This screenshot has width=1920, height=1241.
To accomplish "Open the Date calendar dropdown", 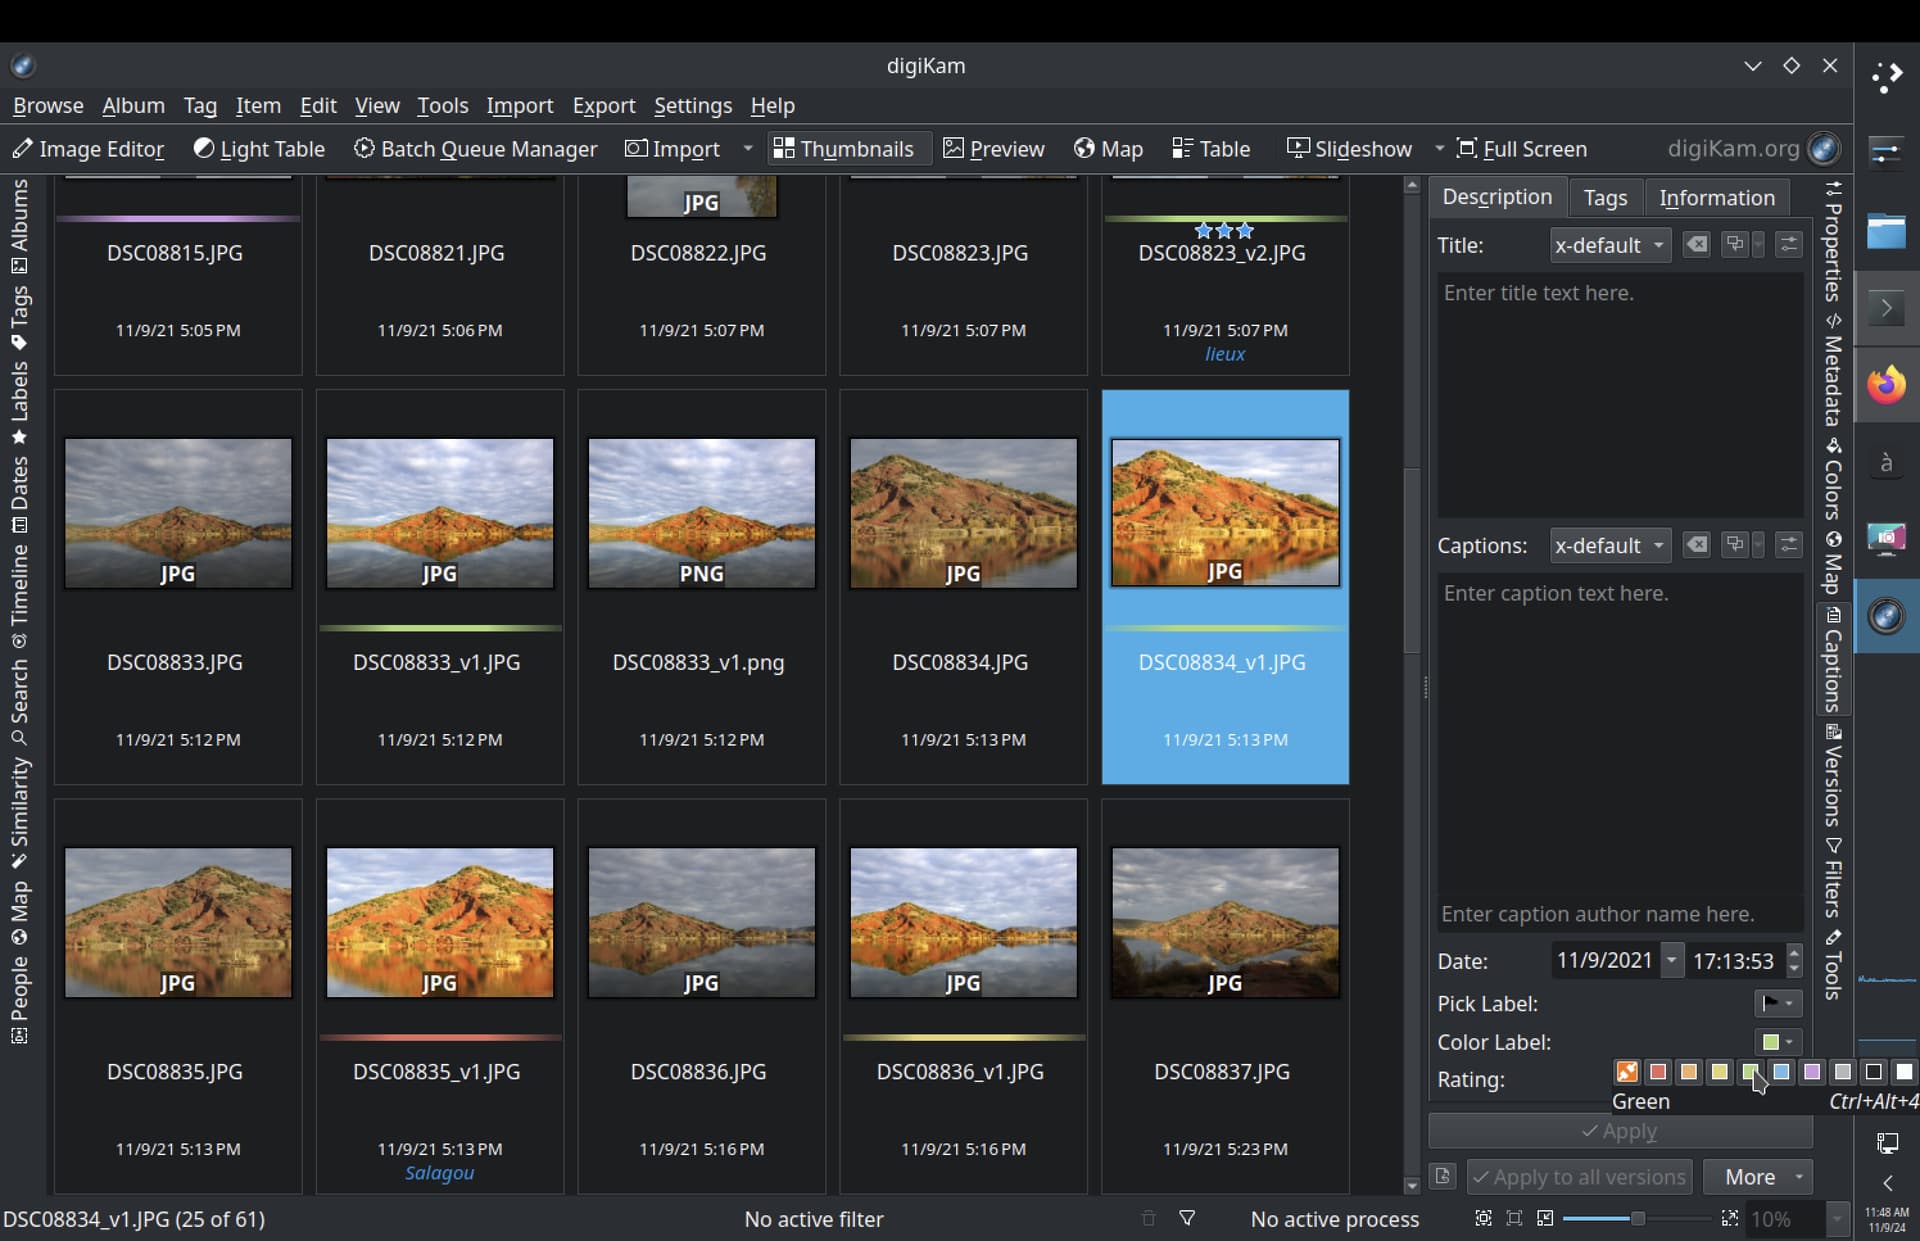I will point(1672,960).
